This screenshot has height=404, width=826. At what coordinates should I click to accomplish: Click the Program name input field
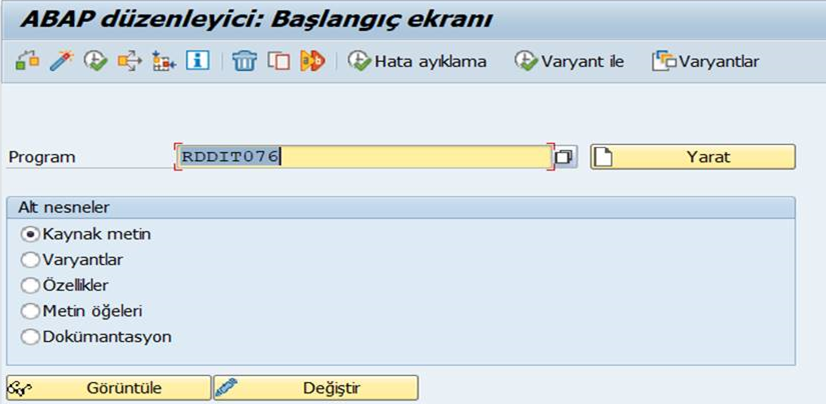[x=364, y=157]
